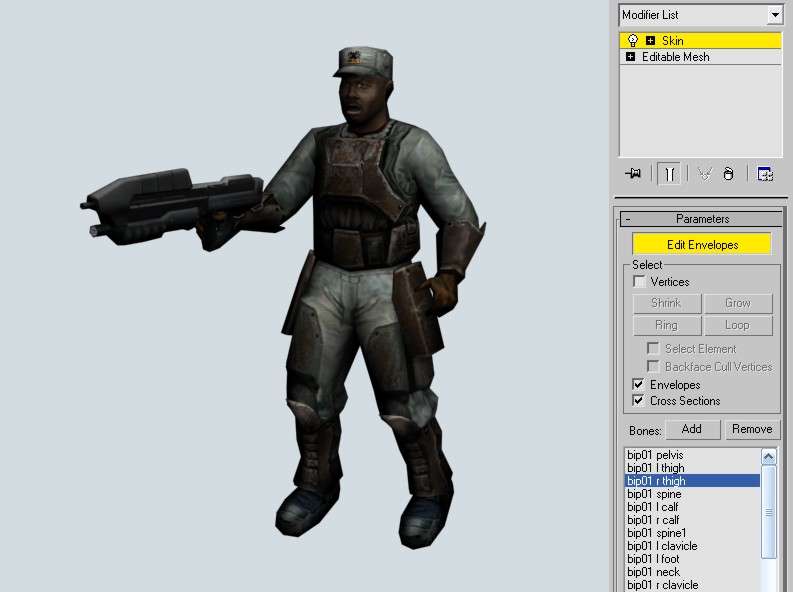Select bip01 spine1 bone
Image resolution: width=793 pixels, height=592 pixels.
(656, 533)
